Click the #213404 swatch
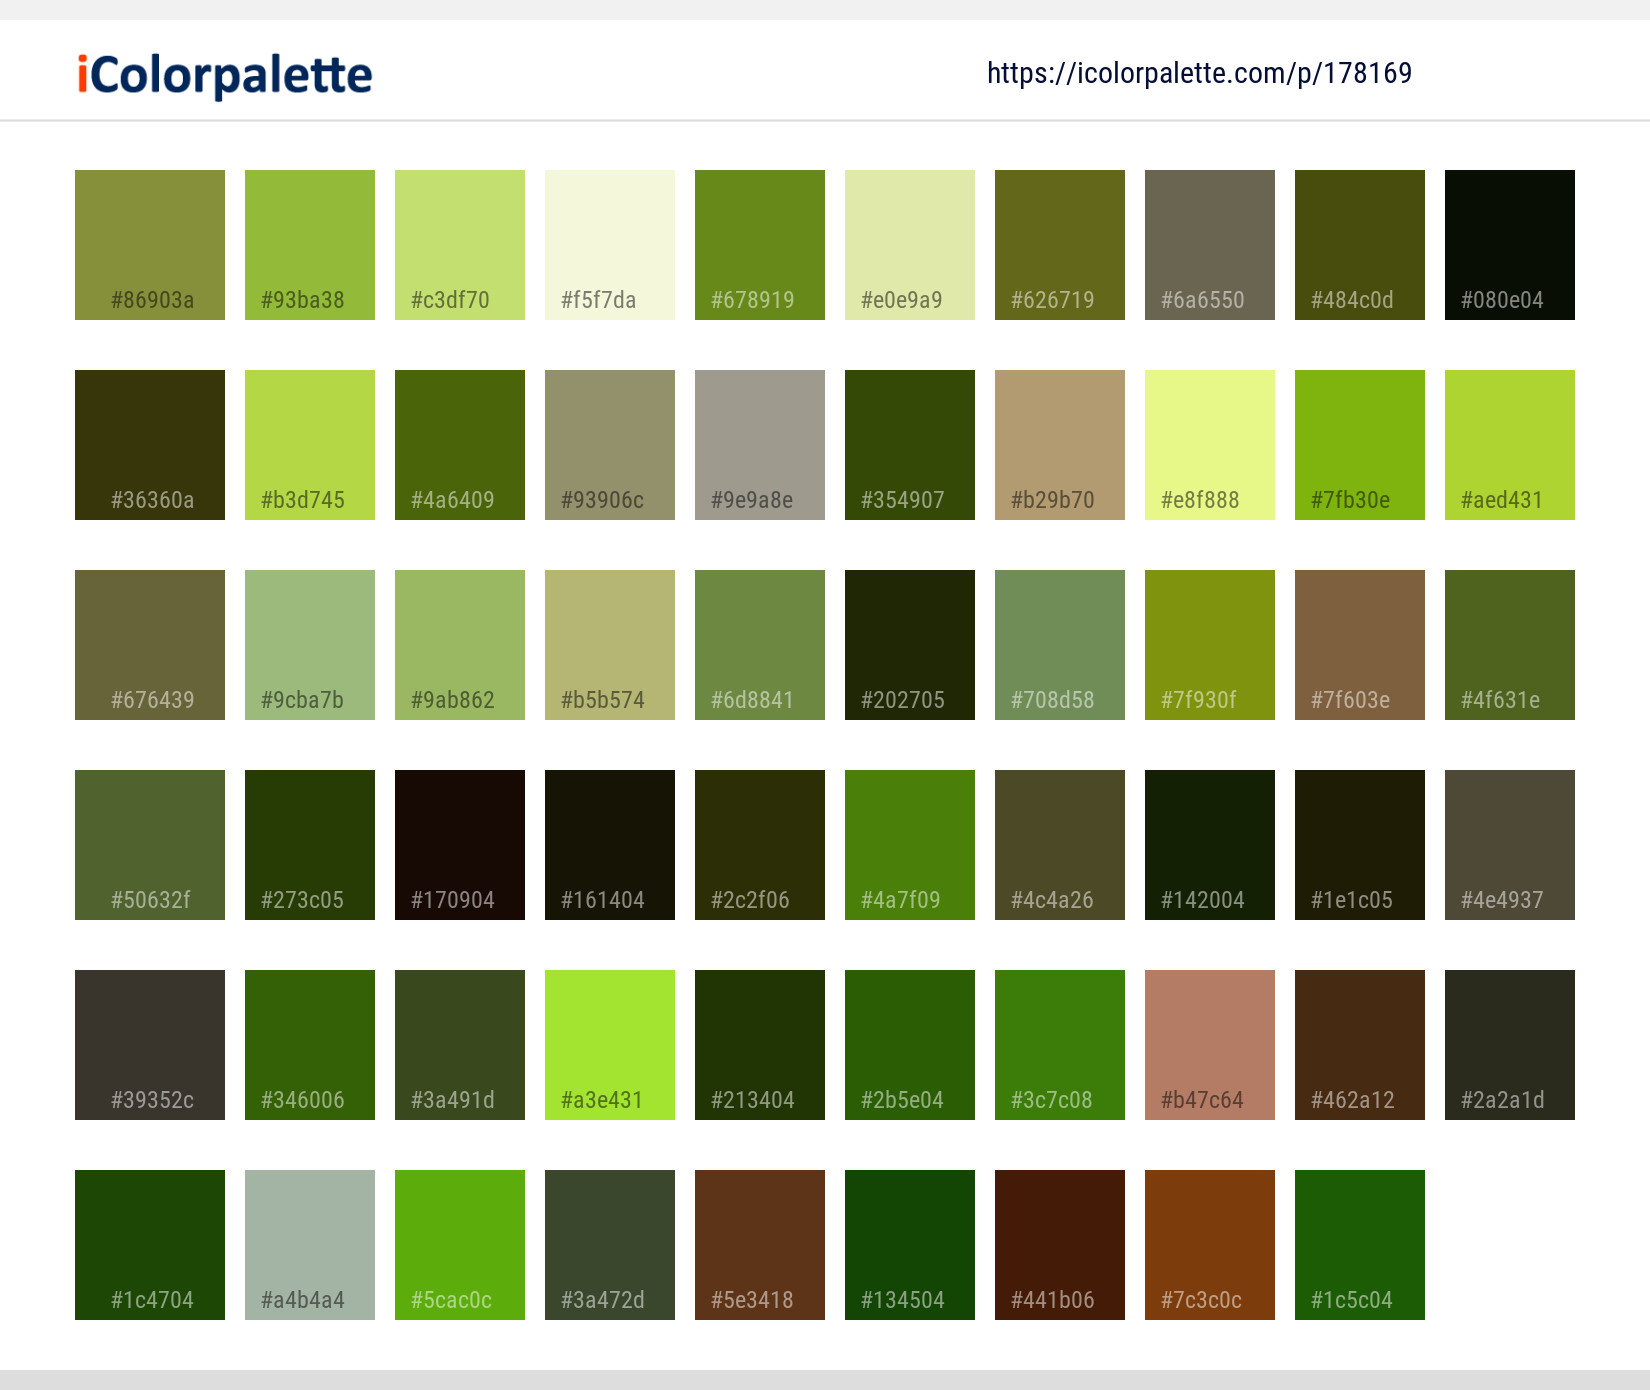Viewport: 1650px width, 1390px height. click(x=760, y=1045)
